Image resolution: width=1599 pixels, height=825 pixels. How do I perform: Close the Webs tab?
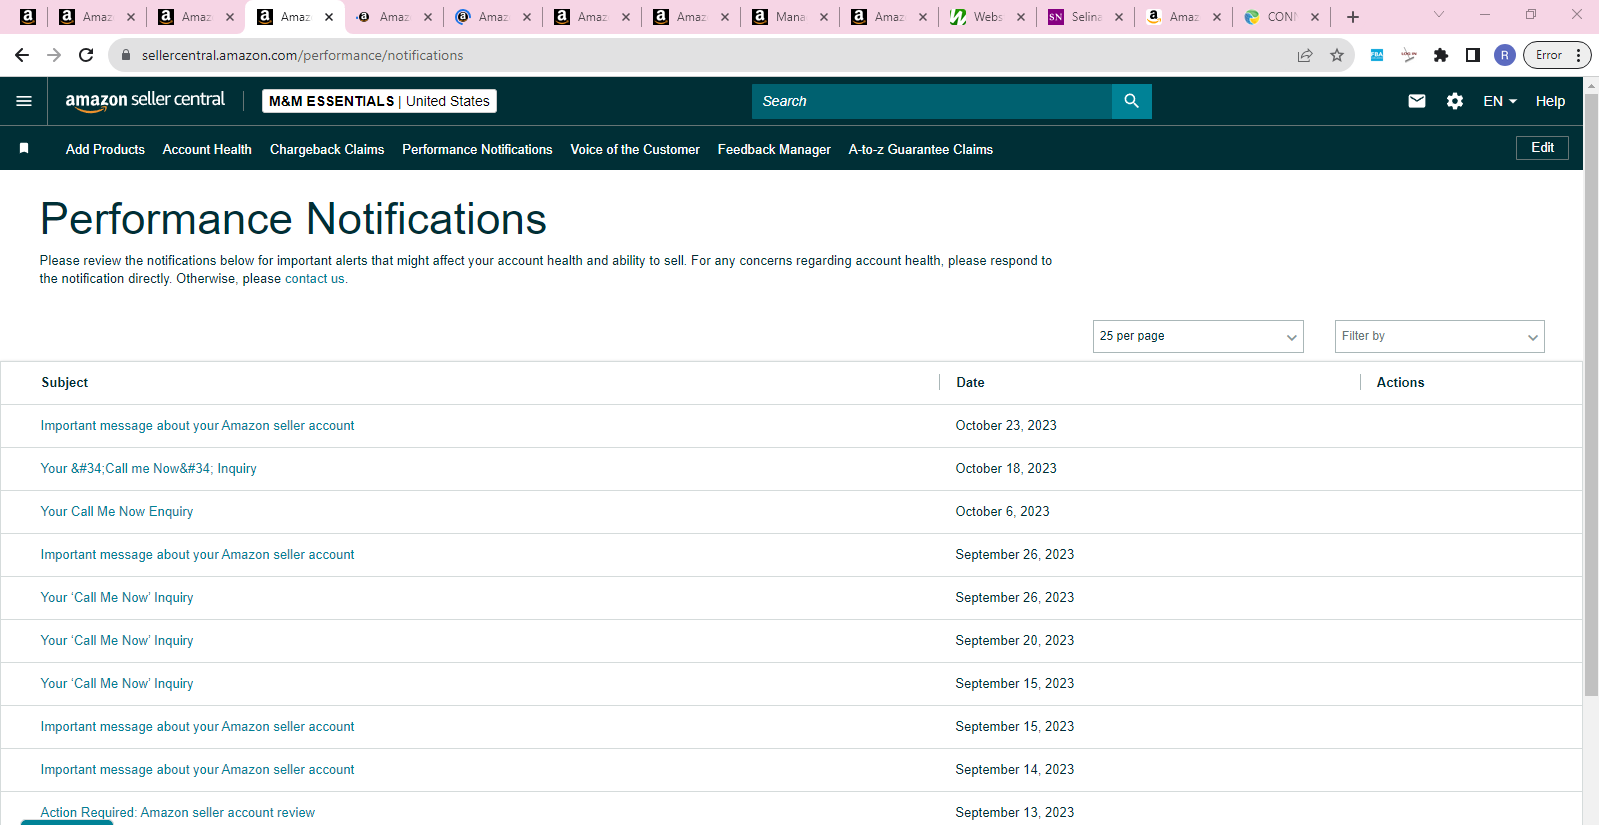click(1021, 17)
